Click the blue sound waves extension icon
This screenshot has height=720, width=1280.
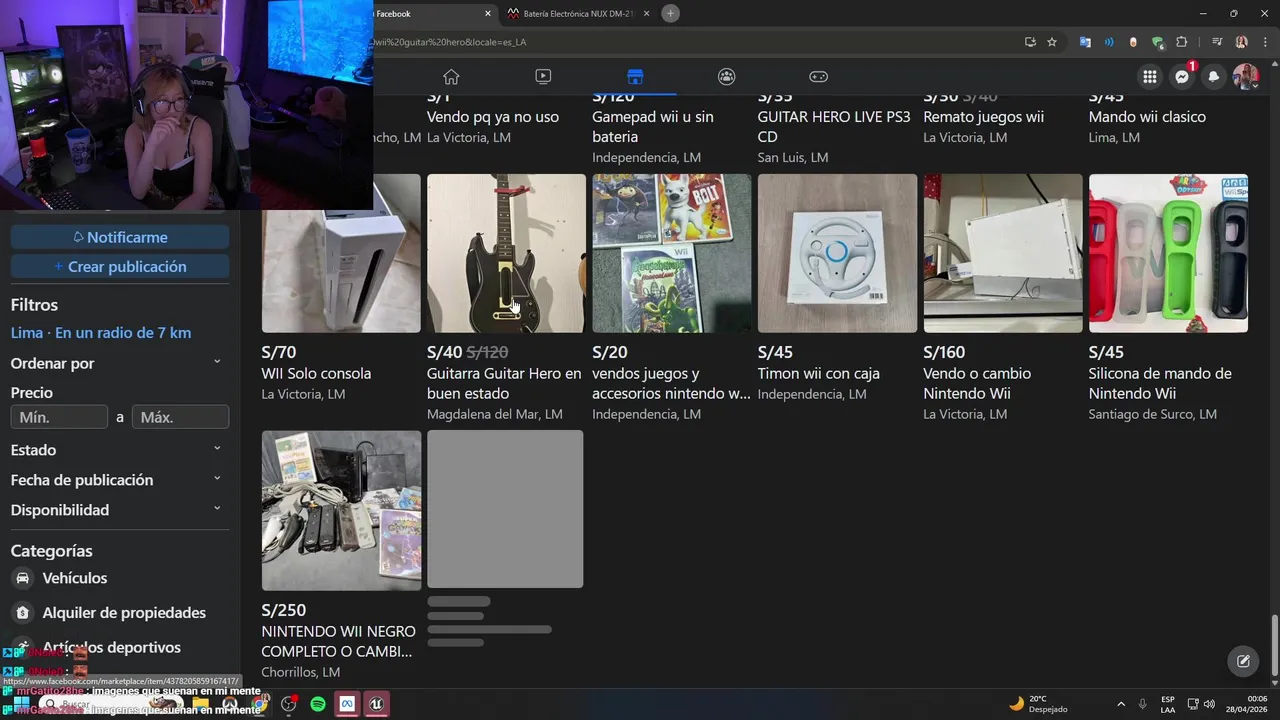(x=1109, y=42)
